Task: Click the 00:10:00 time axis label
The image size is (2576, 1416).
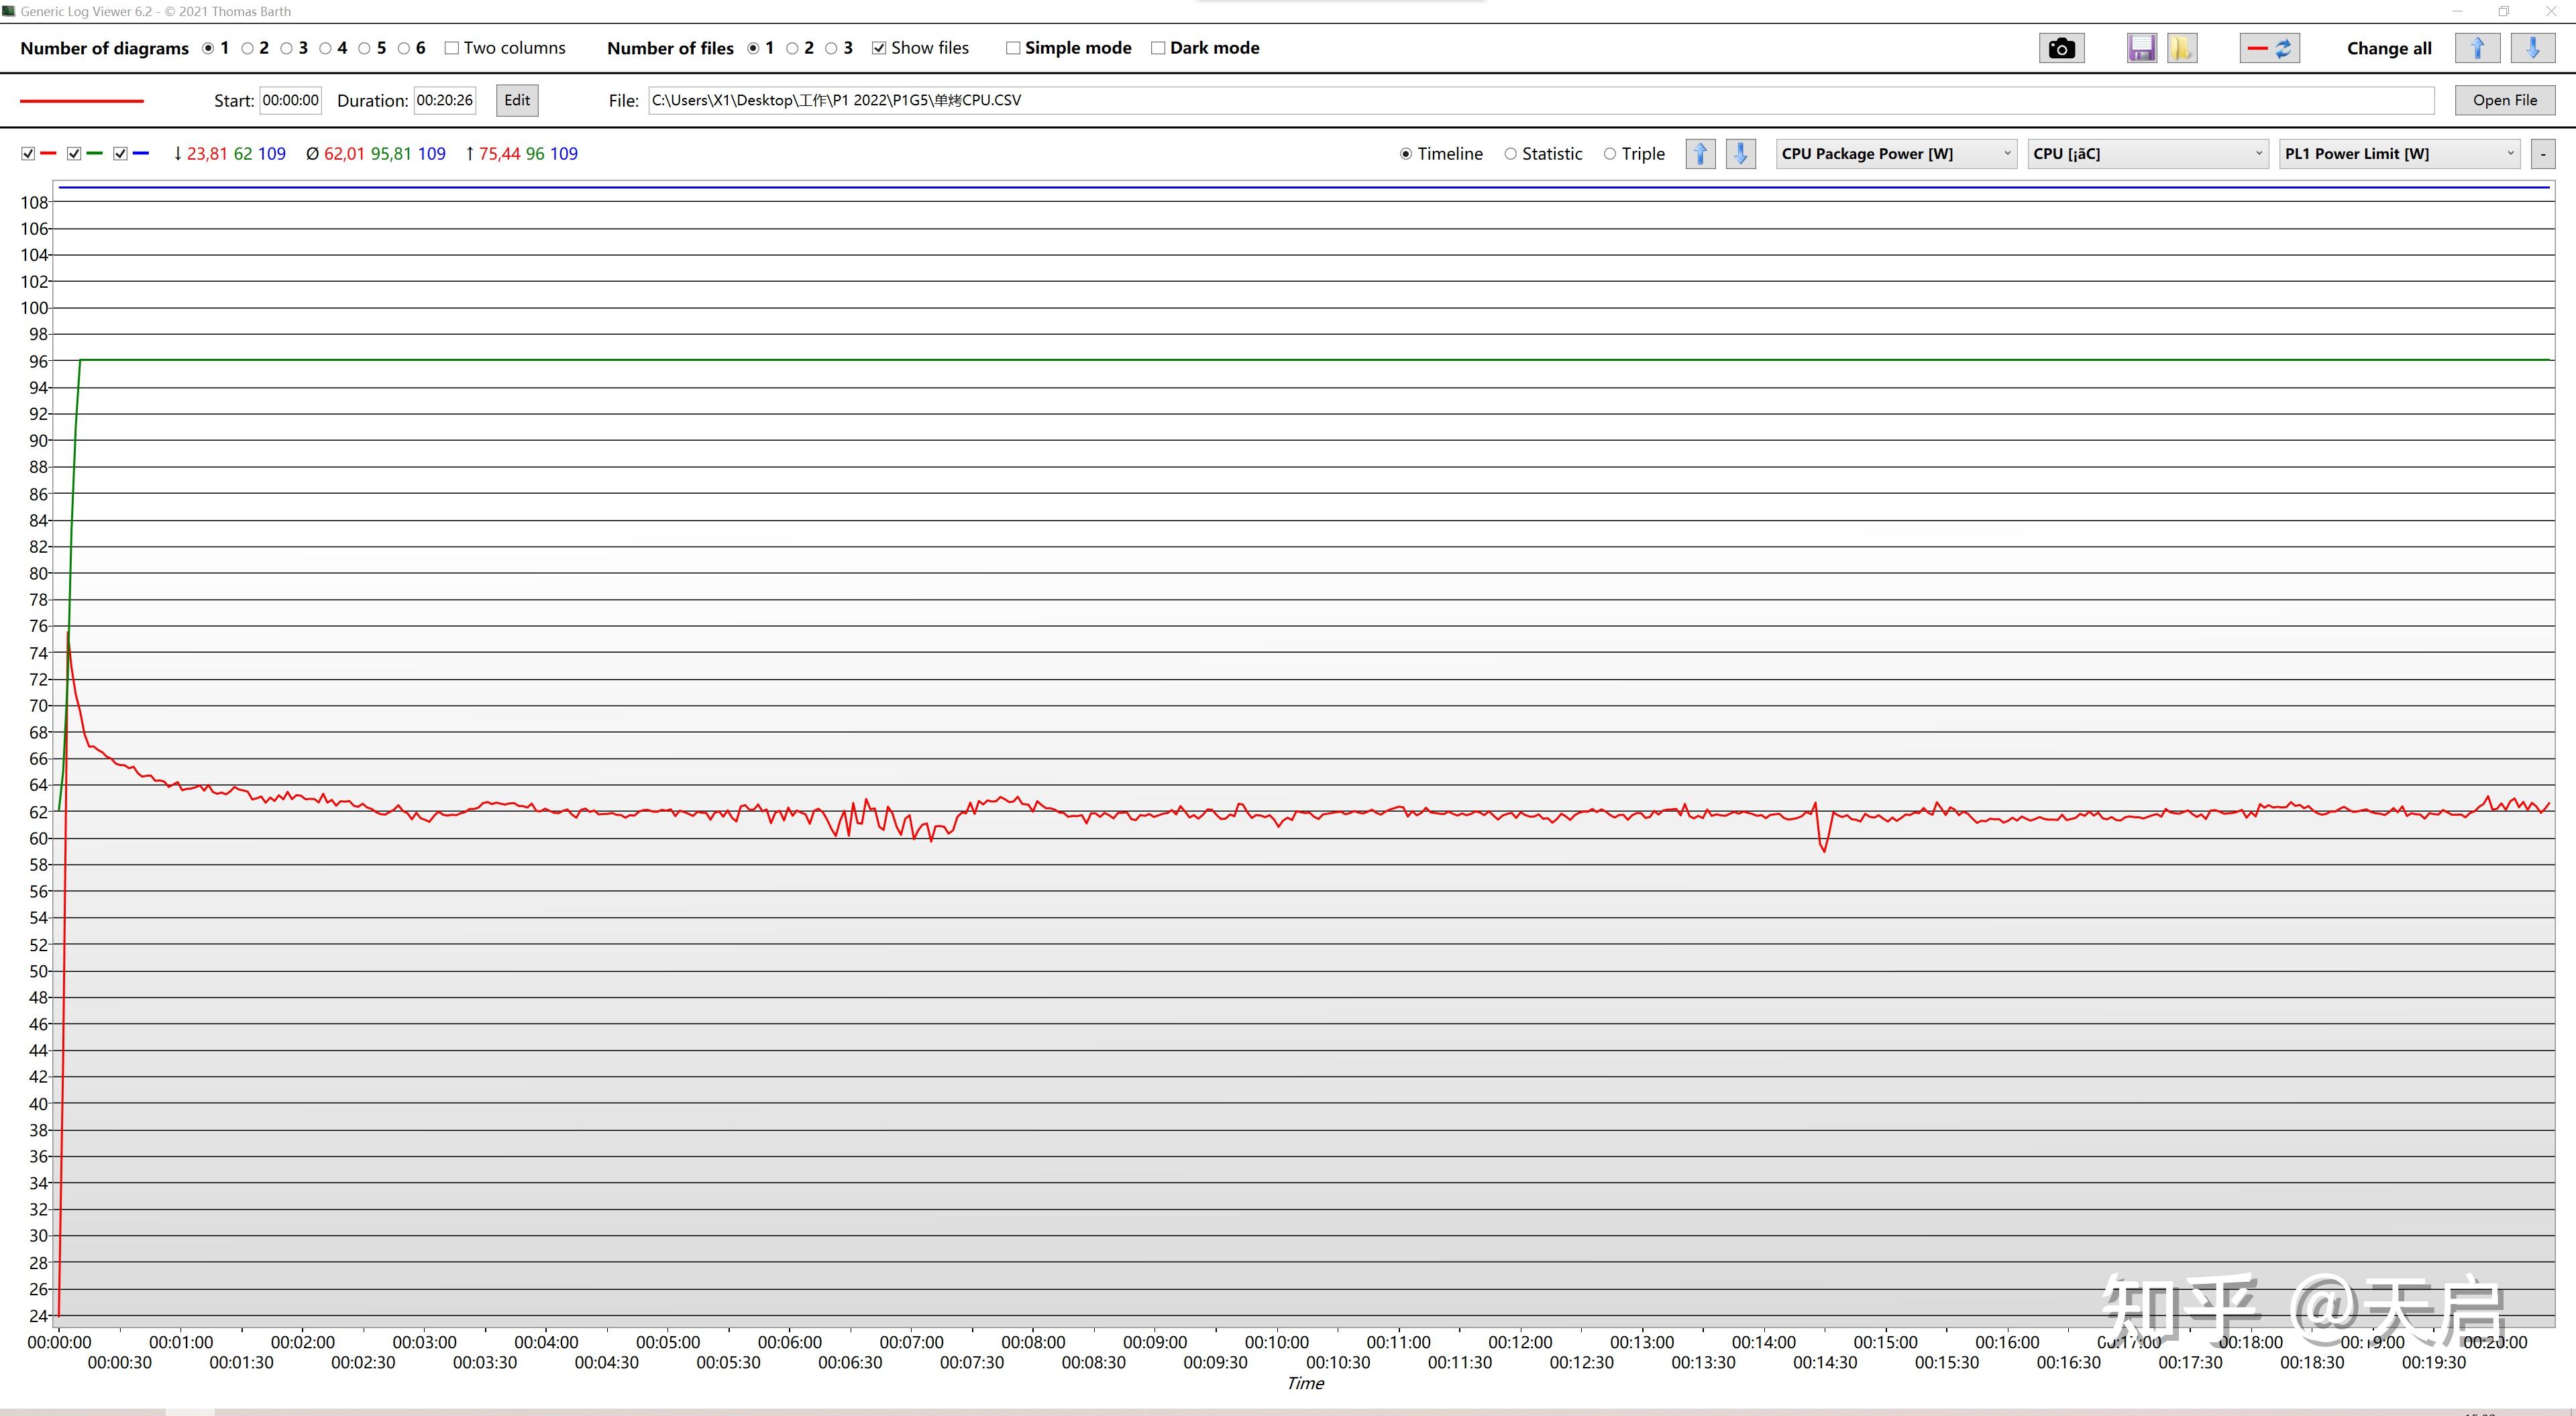Action: (x=1277, y=1342)
